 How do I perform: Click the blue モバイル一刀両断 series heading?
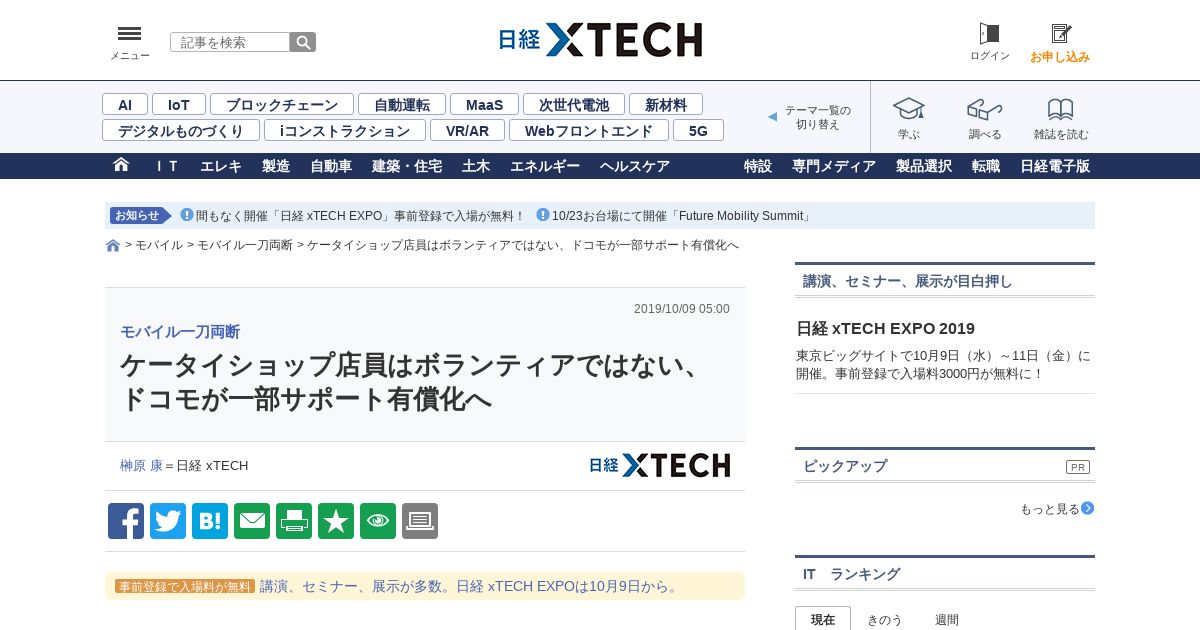coord(180,332)
